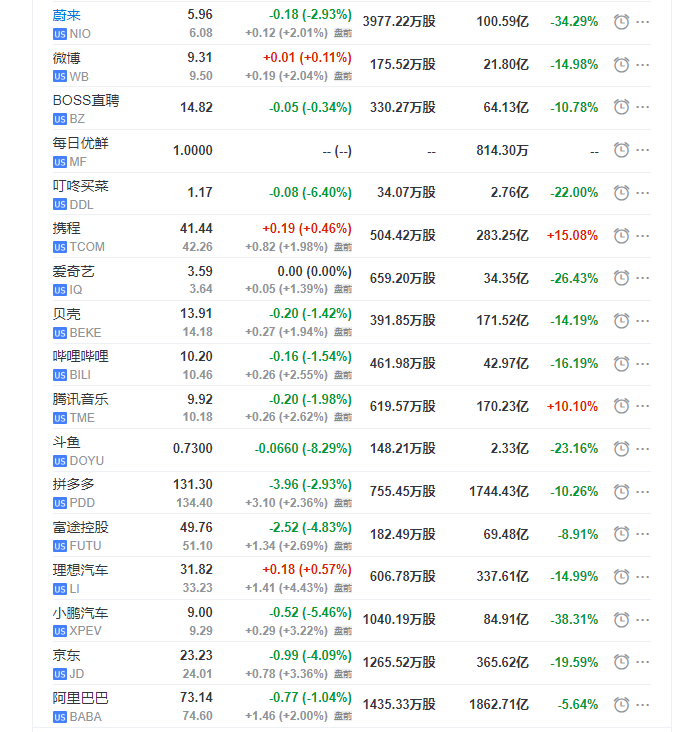The image size is (673, 732).
Task: Click the -38.31% yearly change value
Action: coord(574,619)
